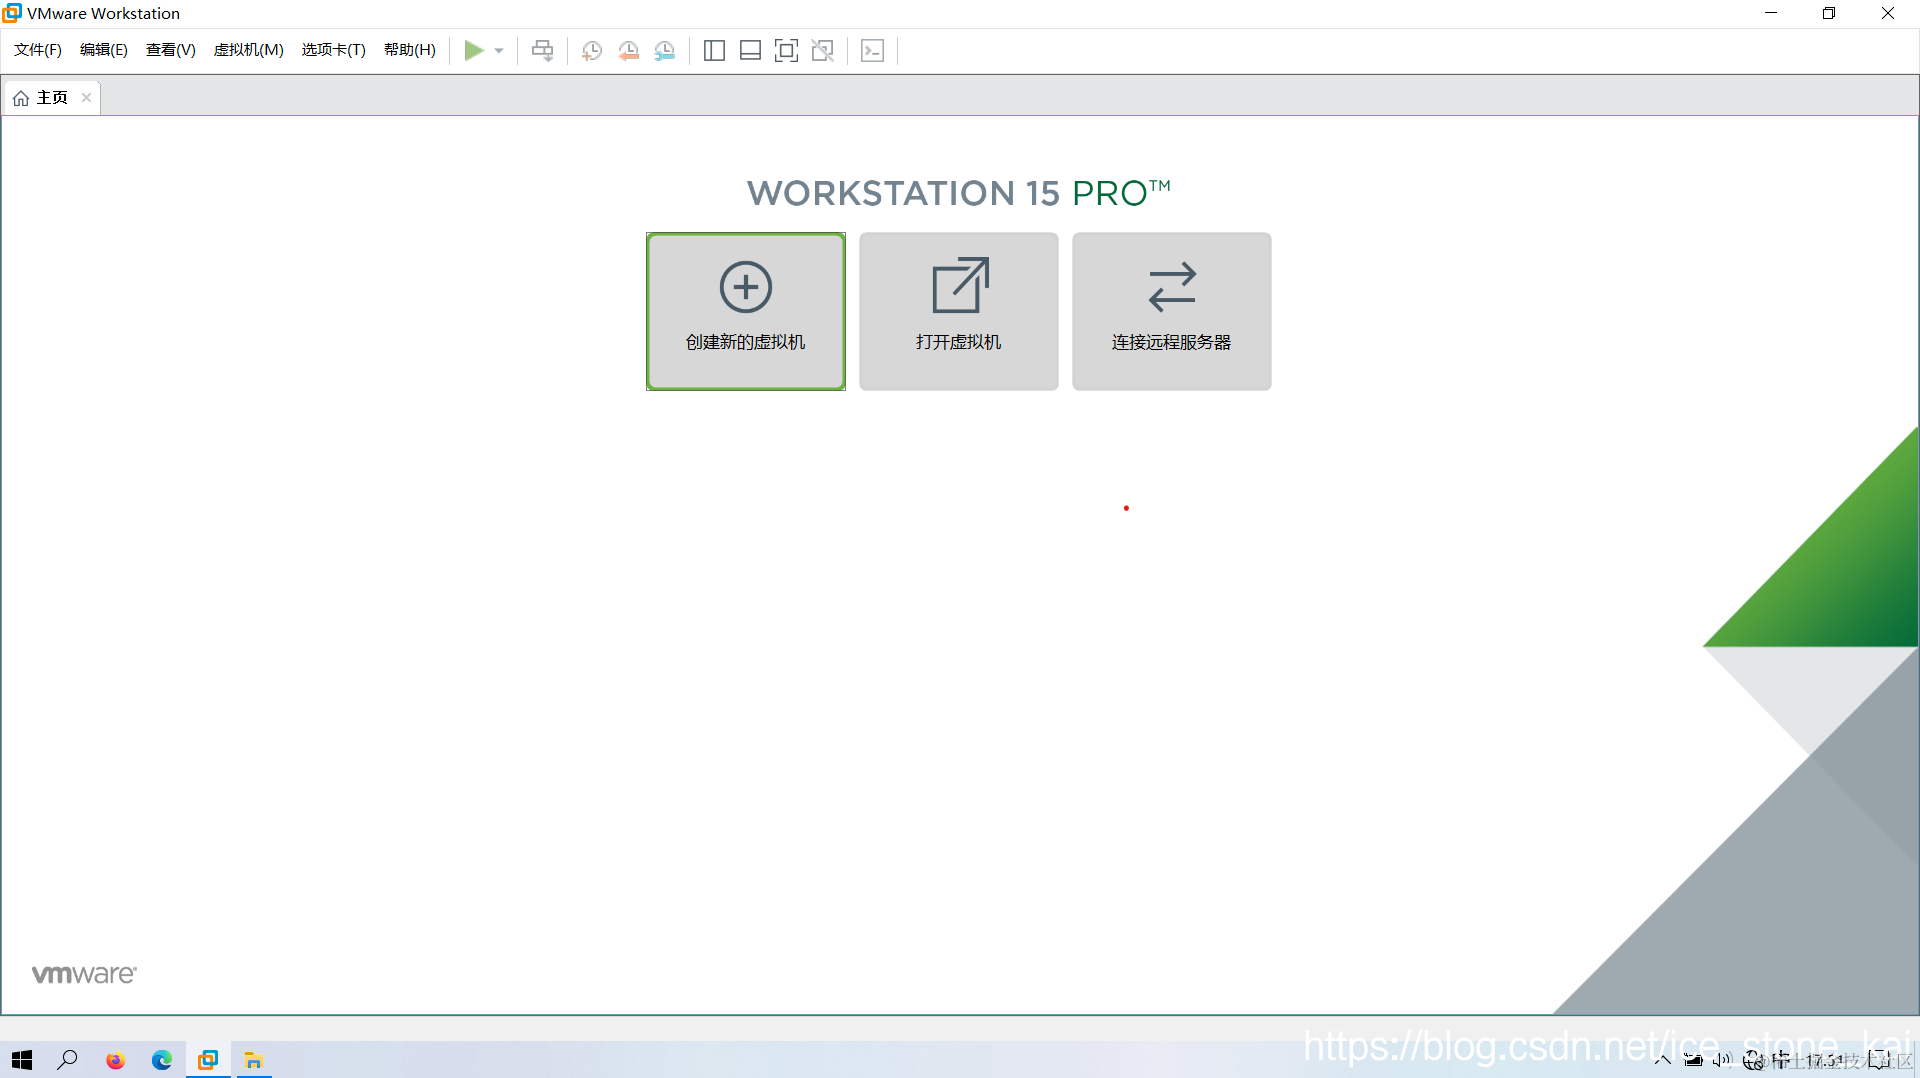1920x1078 pixels.
Task: Open the 文件(F) menu
Action: 38,50
